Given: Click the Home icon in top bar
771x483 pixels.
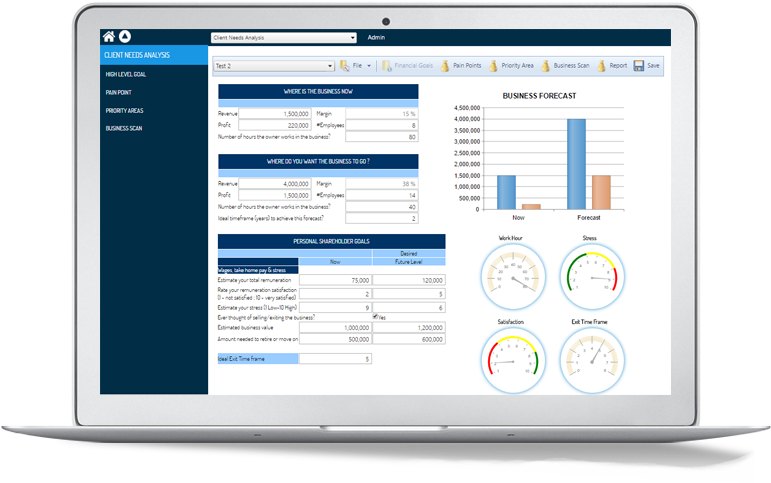Looking at the screenshot, I should click(x=109, y=37).
